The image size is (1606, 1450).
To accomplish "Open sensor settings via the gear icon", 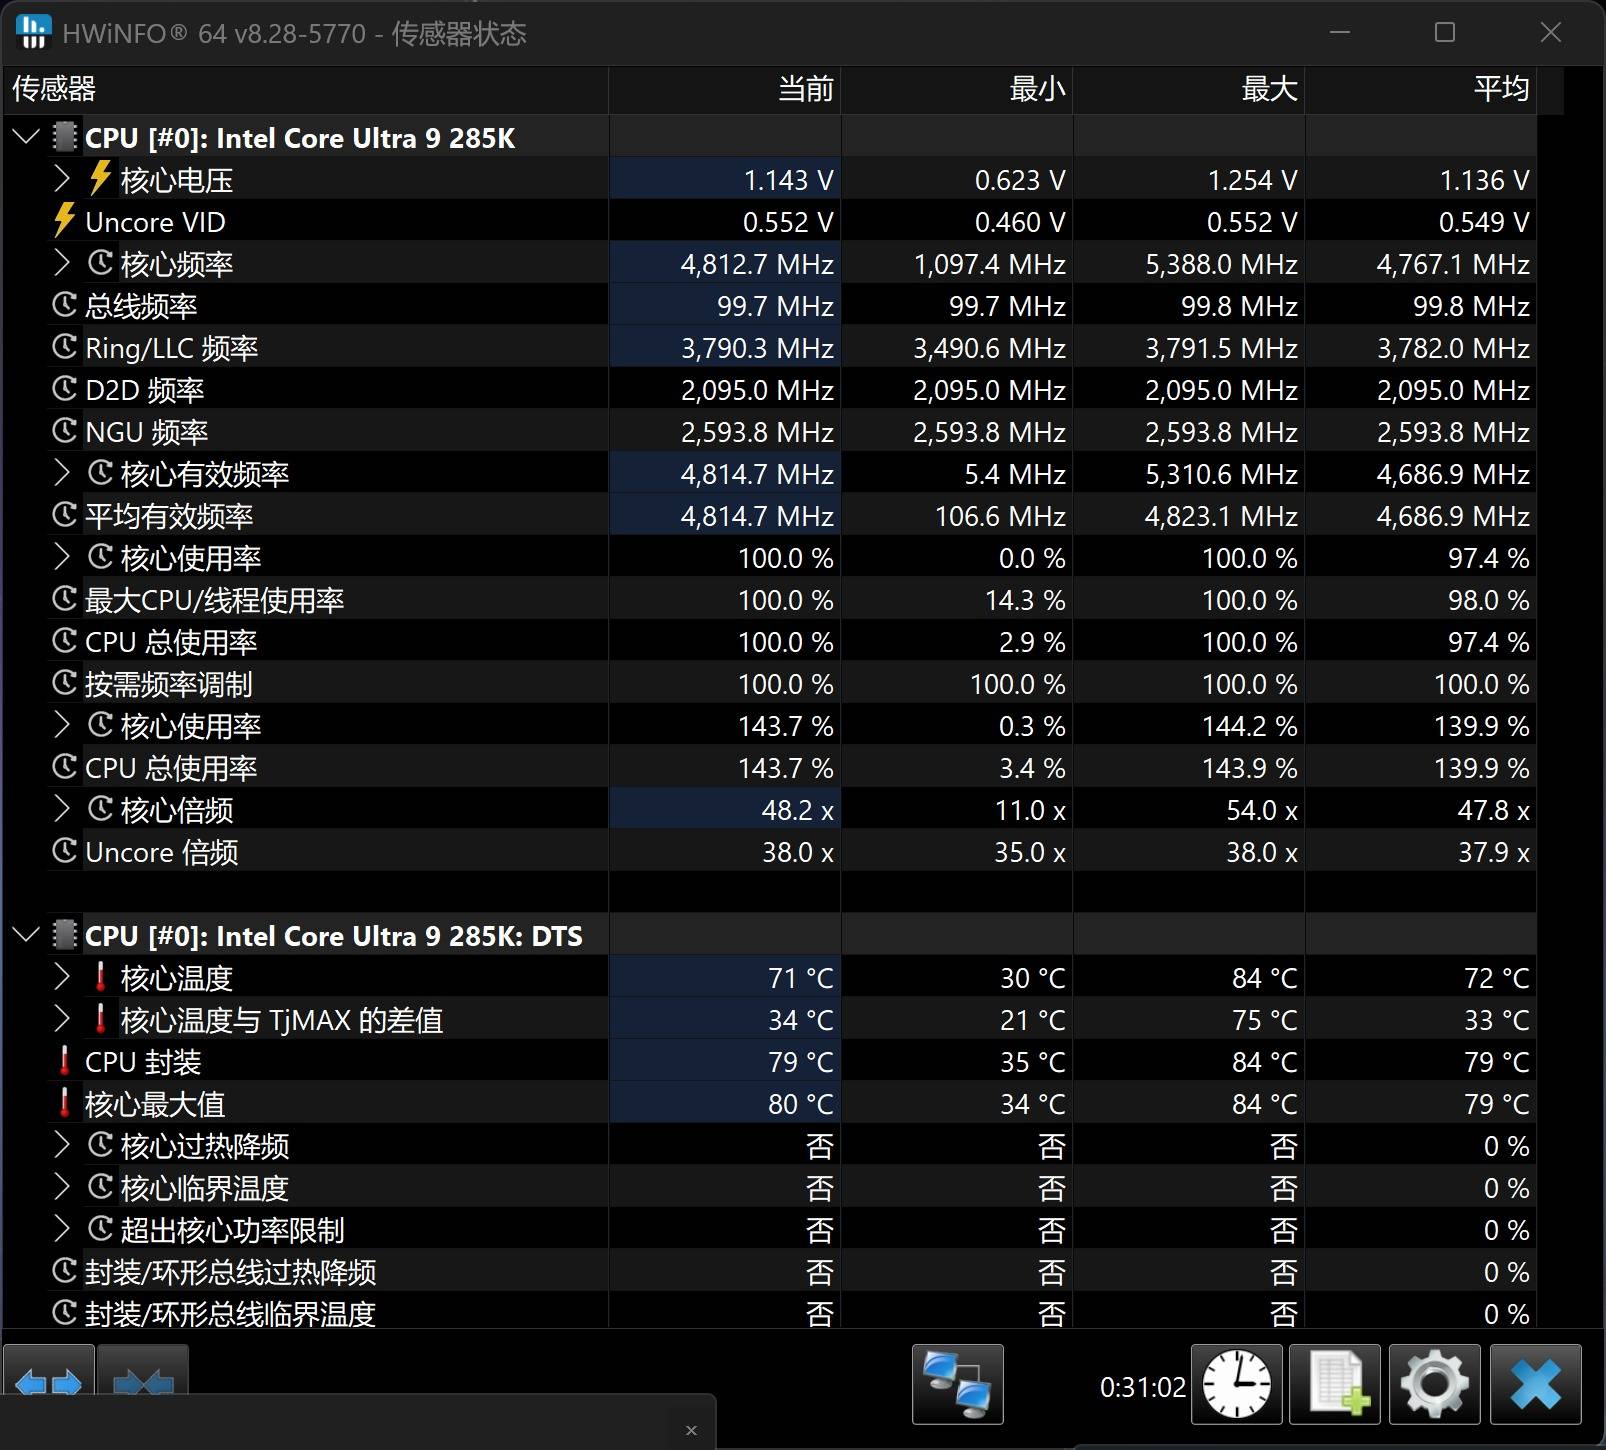I will click(x=1434, y=1384).
